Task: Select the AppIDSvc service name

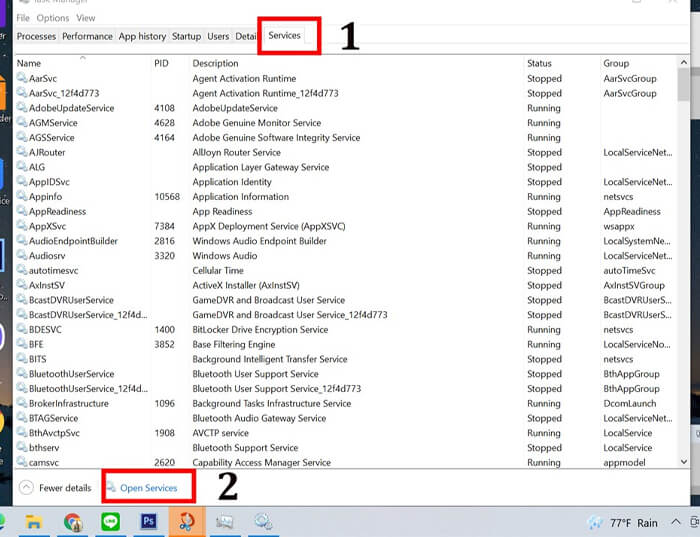Action: (49, 182)
